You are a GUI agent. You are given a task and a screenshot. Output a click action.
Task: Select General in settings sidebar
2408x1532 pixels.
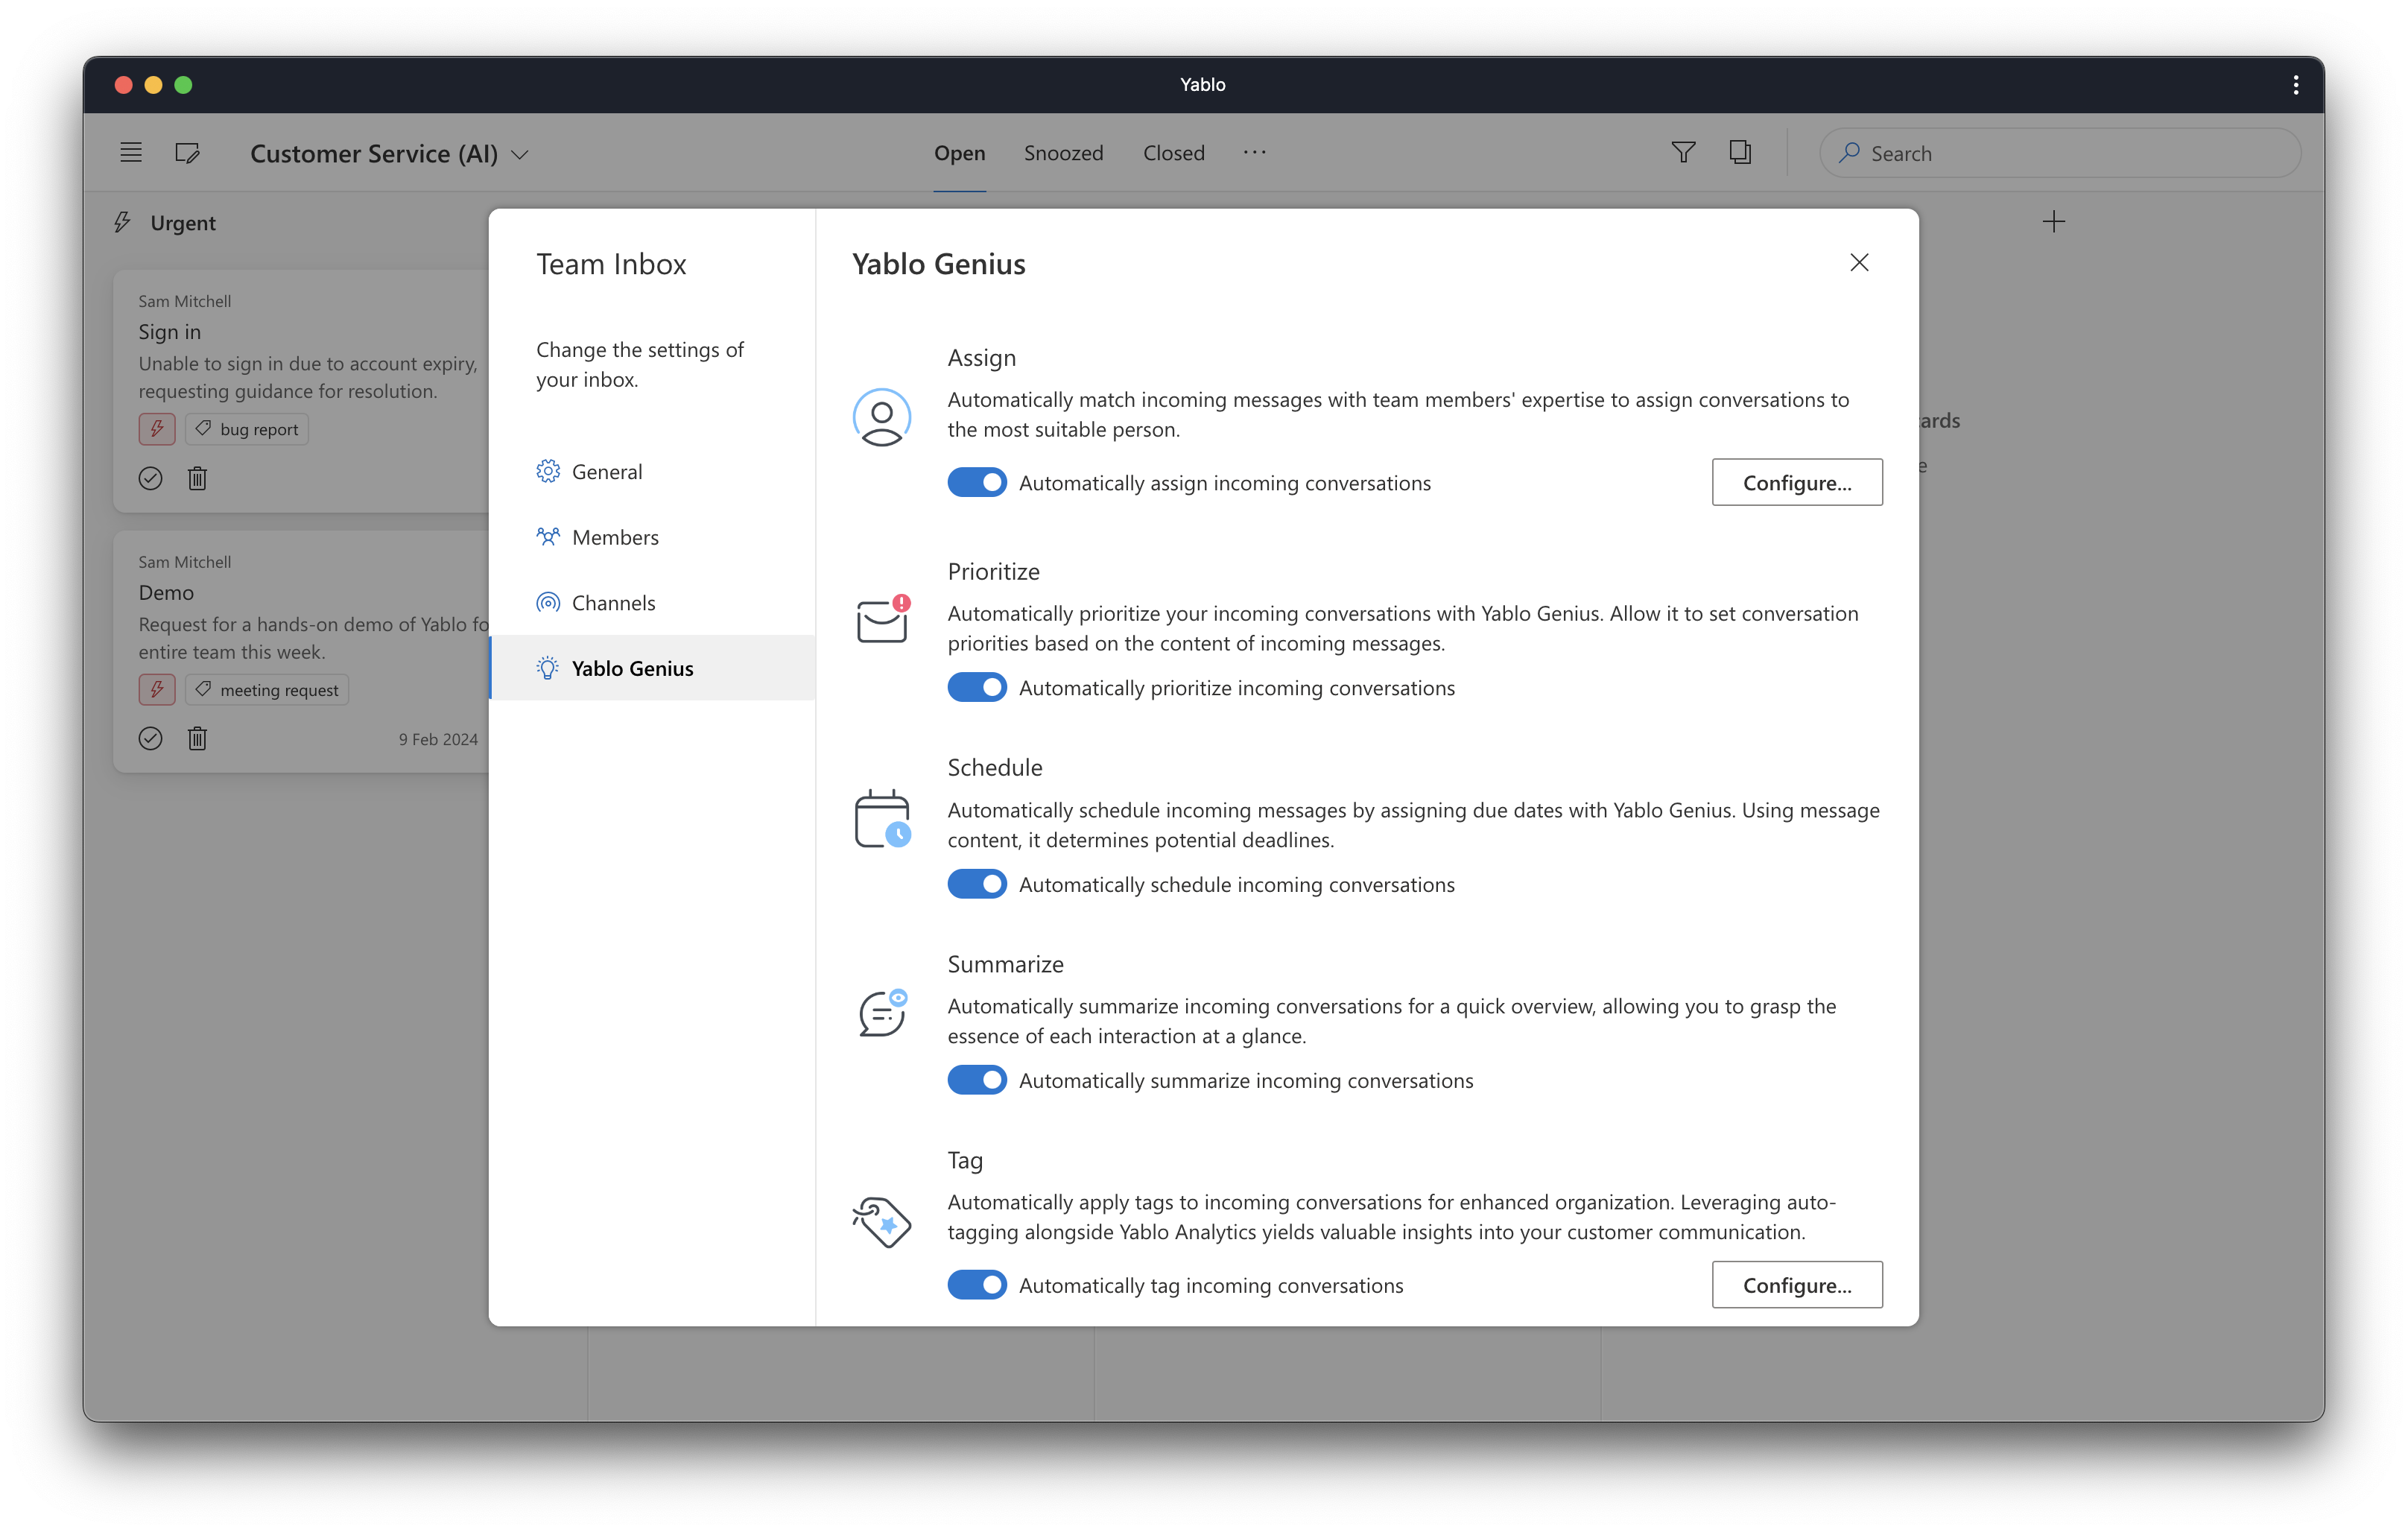pos(652,471)
